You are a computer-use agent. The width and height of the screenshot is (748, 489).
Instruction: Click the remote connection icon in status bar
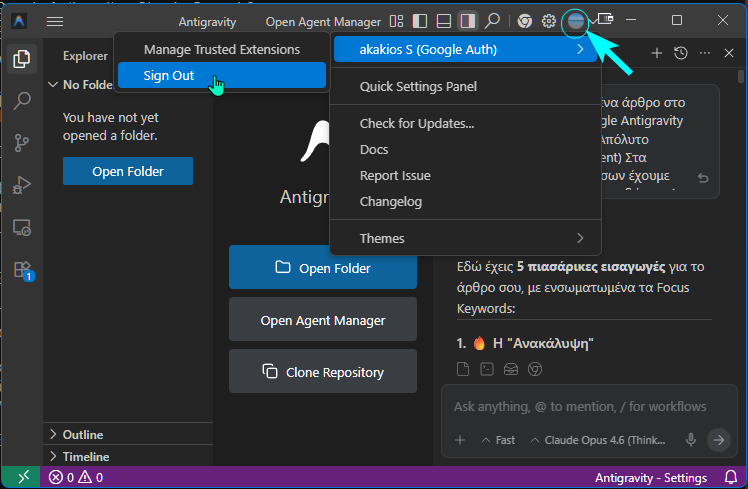[22, 478]
